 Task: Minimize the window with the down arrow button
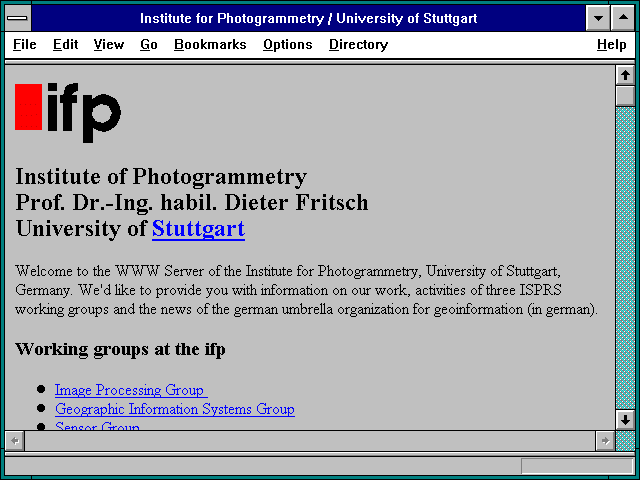click(598, 18)
